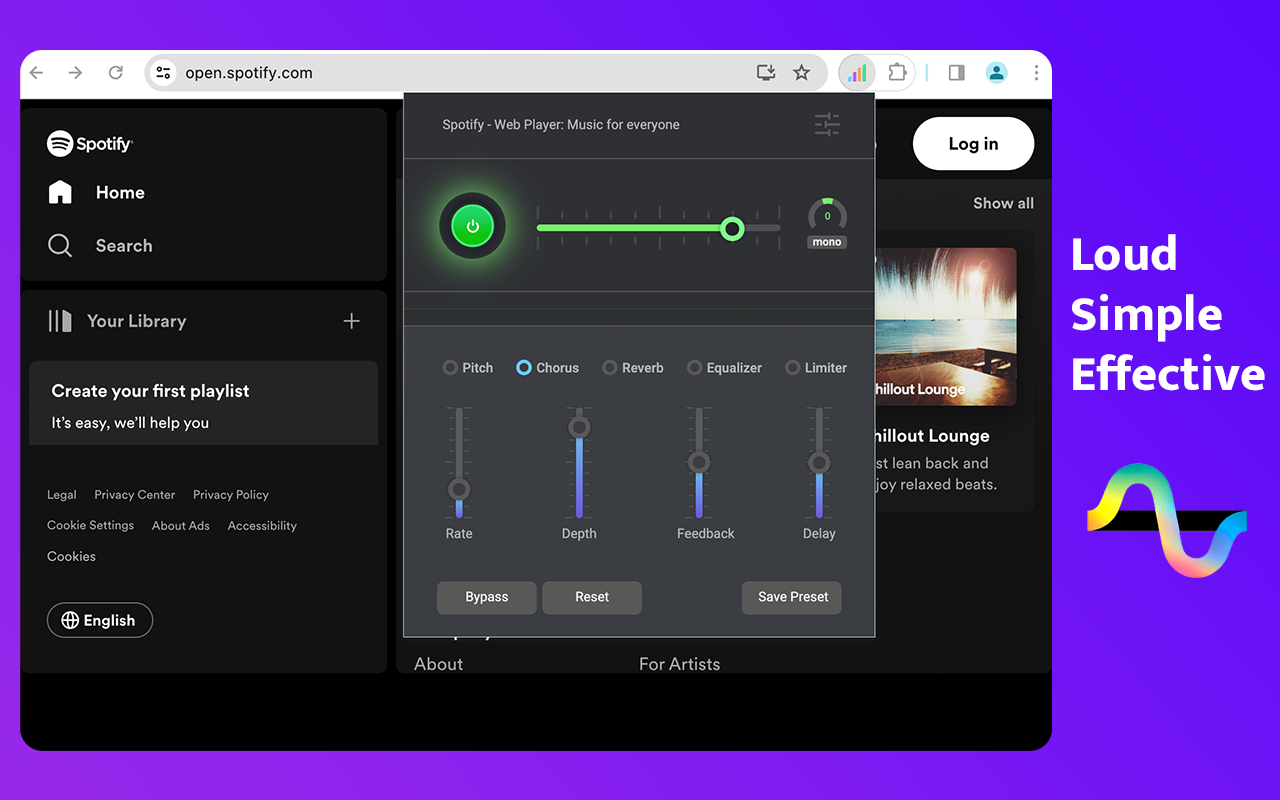Select the Equalizer effect radio button
The width and height of the screenshot is (1280, 800).
tap(694, 368)
